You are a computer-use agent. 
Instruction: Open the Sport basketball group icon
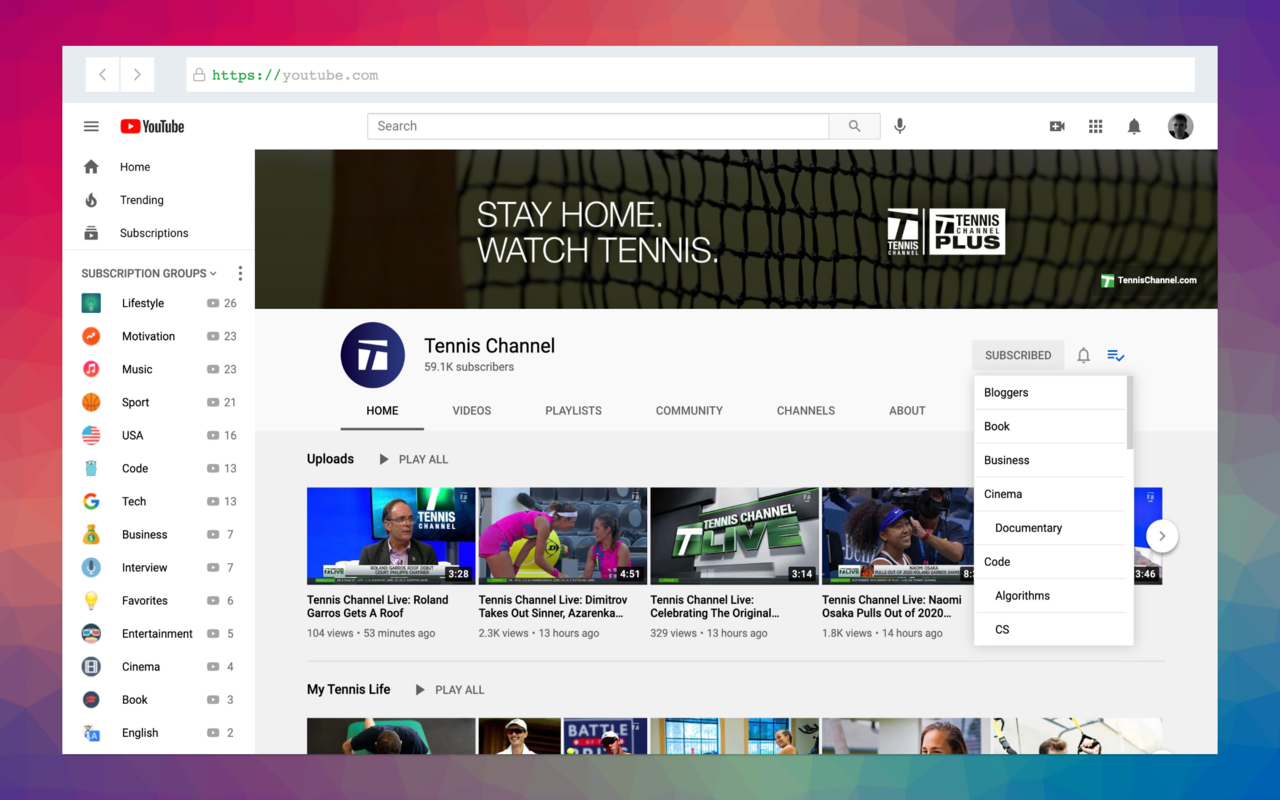click(x=91, y=402)
